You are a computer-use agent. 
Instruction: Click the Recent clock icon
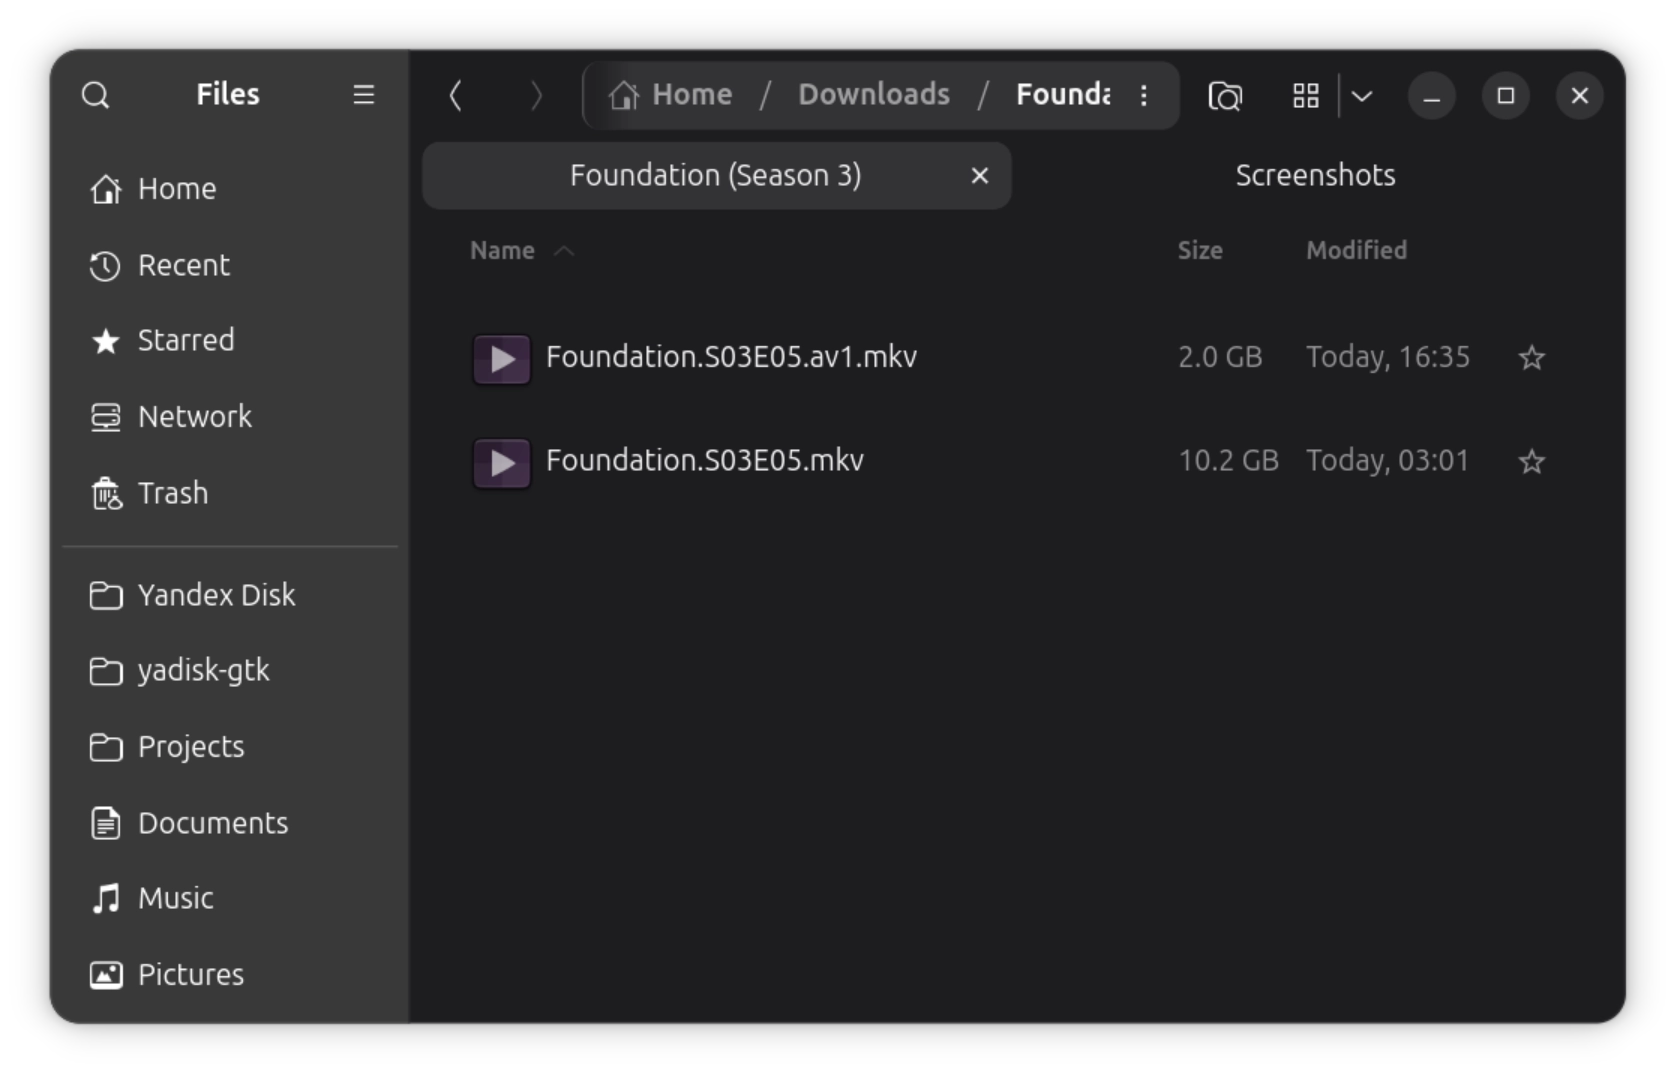click(105, 266)
